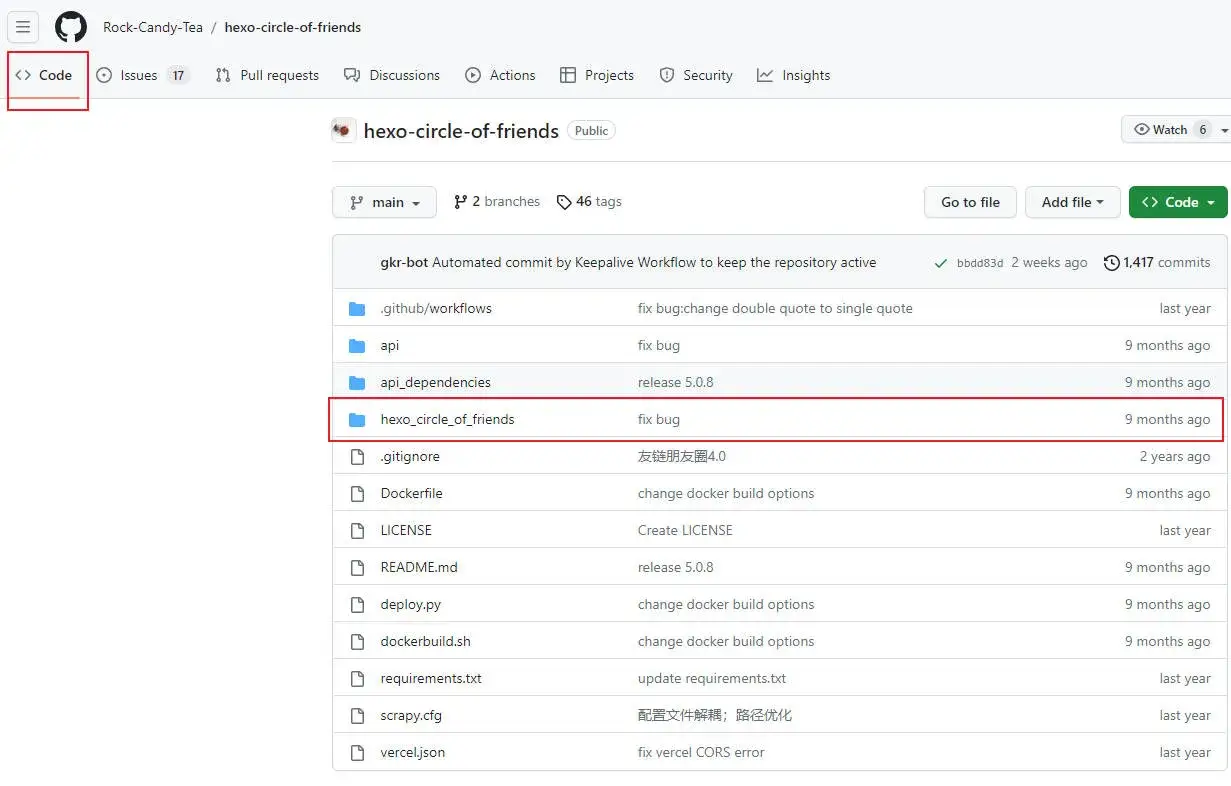Screen dimensions: 1231x786
Task: Click the file icon beside dockerbuild.sh
Action: point(357,642)
